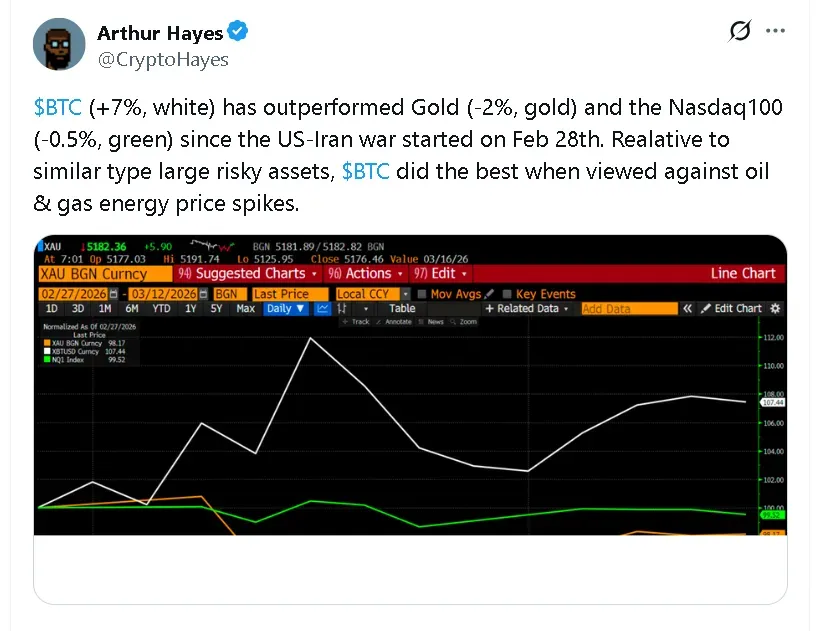The image size is (822, 631).
Task: Open chart settings gear icon
Action: coord(775,309)
